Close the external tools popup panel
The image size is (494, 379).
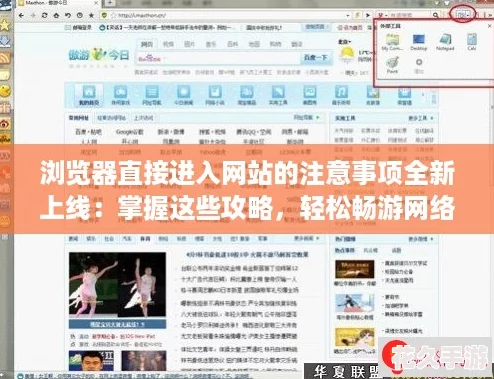click(489, 26)
